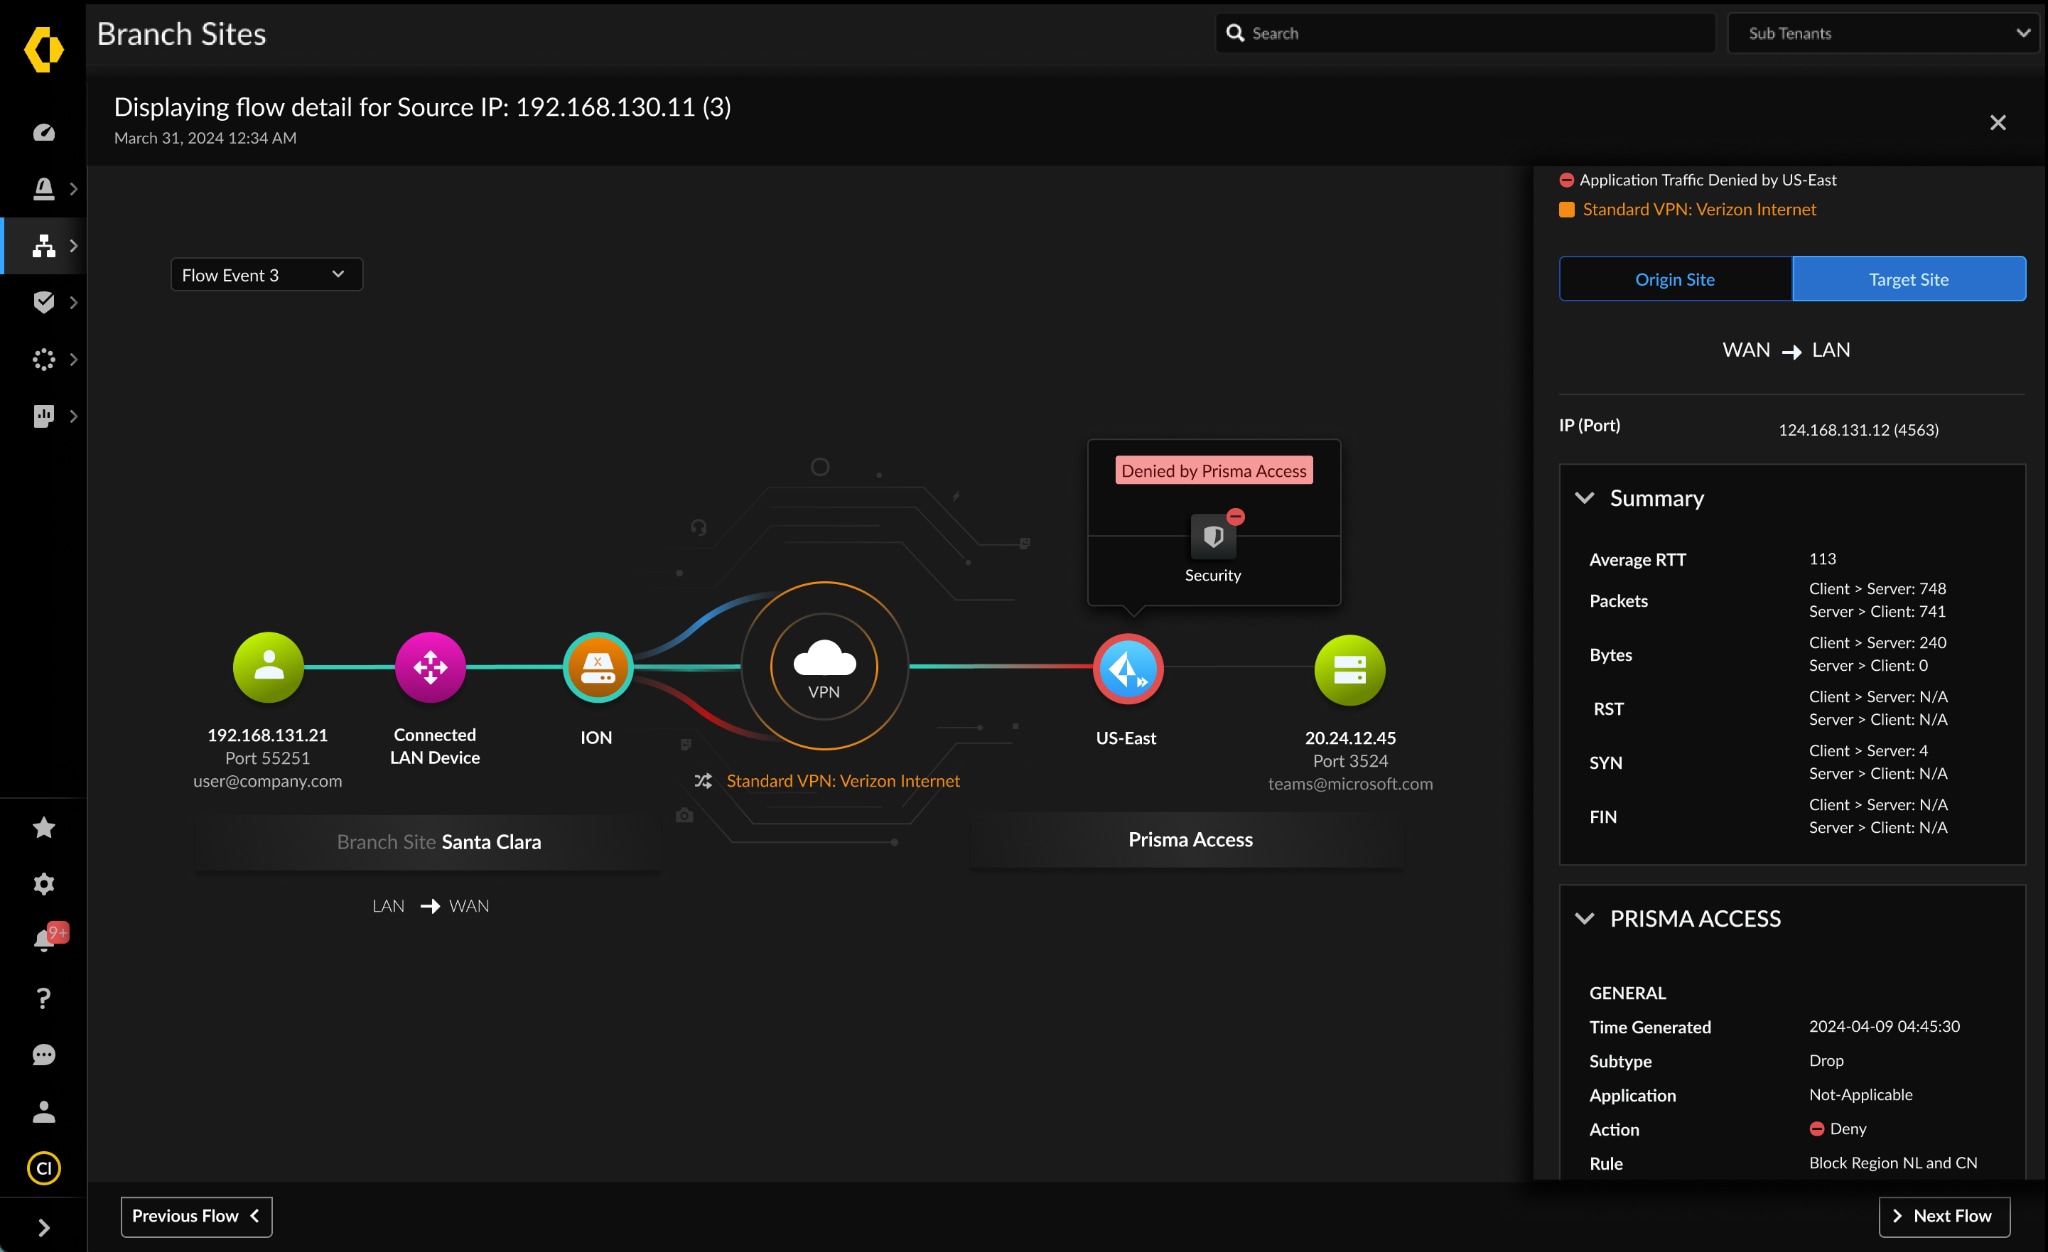This screenshot has height=1252, width=2048.
Task: Click the orange Standard VPN color square
Action: (x=1567, y=210)
